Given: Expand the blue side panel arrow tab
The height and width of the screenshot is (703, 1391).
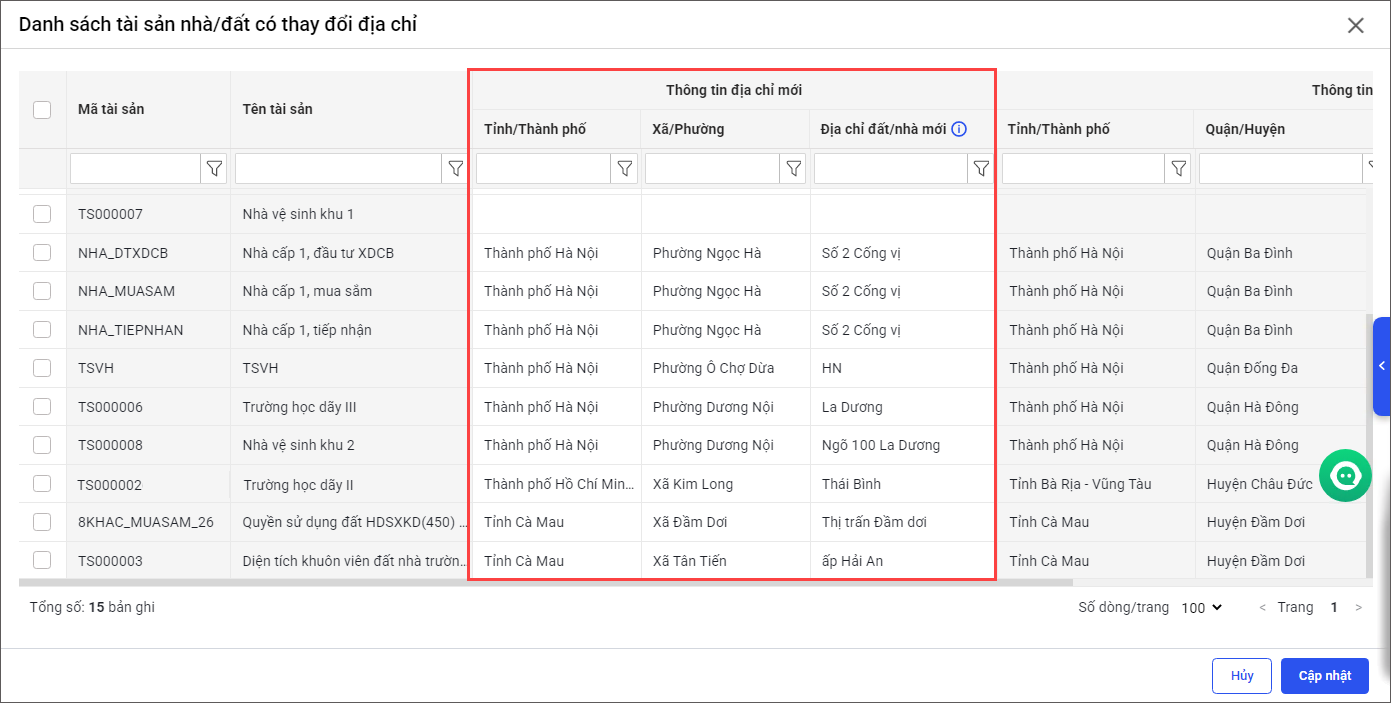Looking at the screenshot, I should [1381, 366].
